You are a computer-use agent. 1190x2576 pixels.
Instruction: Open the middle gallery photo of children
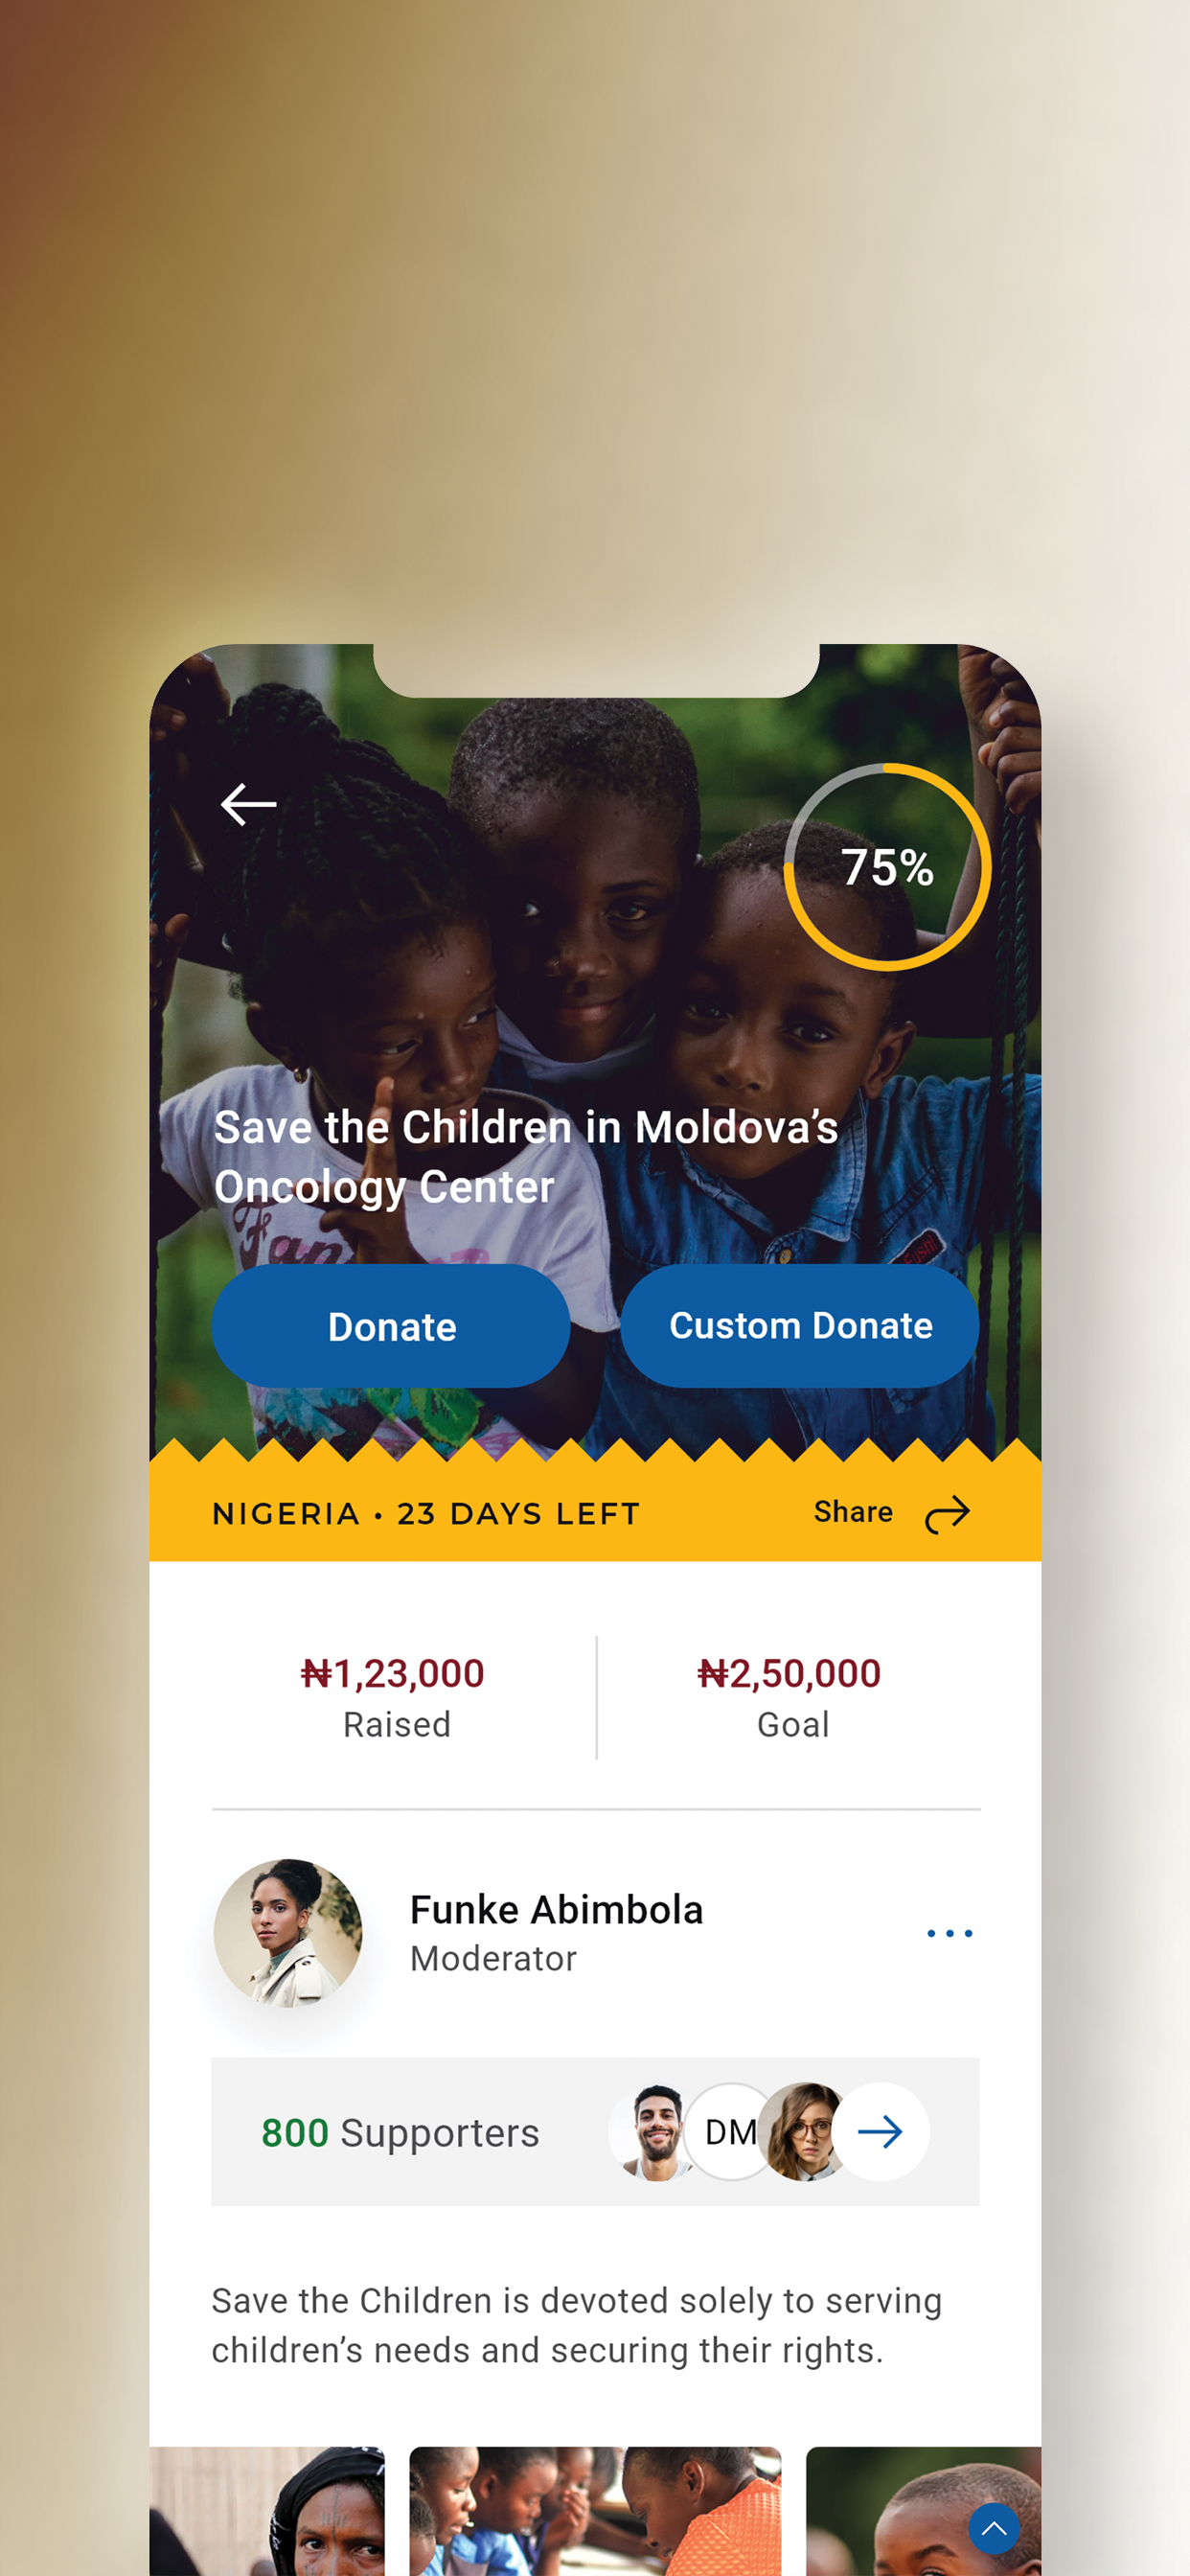pos(595,2510)
